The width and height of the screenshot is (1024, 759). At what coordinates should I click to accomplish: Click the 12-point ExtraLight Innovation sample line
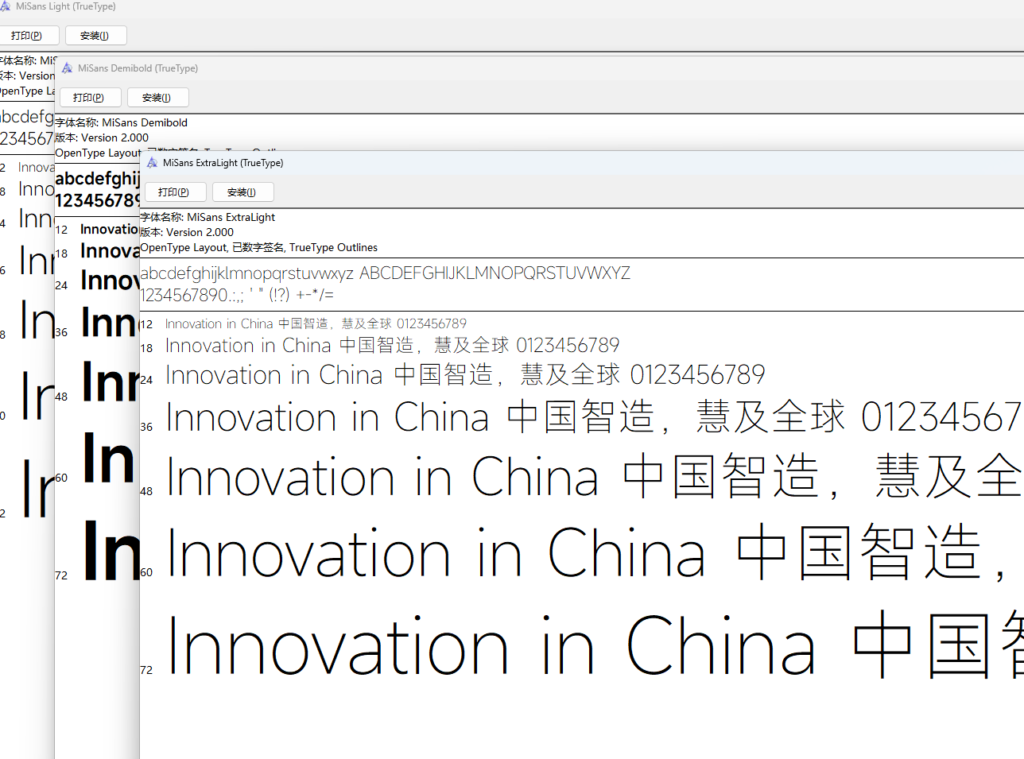315,324
